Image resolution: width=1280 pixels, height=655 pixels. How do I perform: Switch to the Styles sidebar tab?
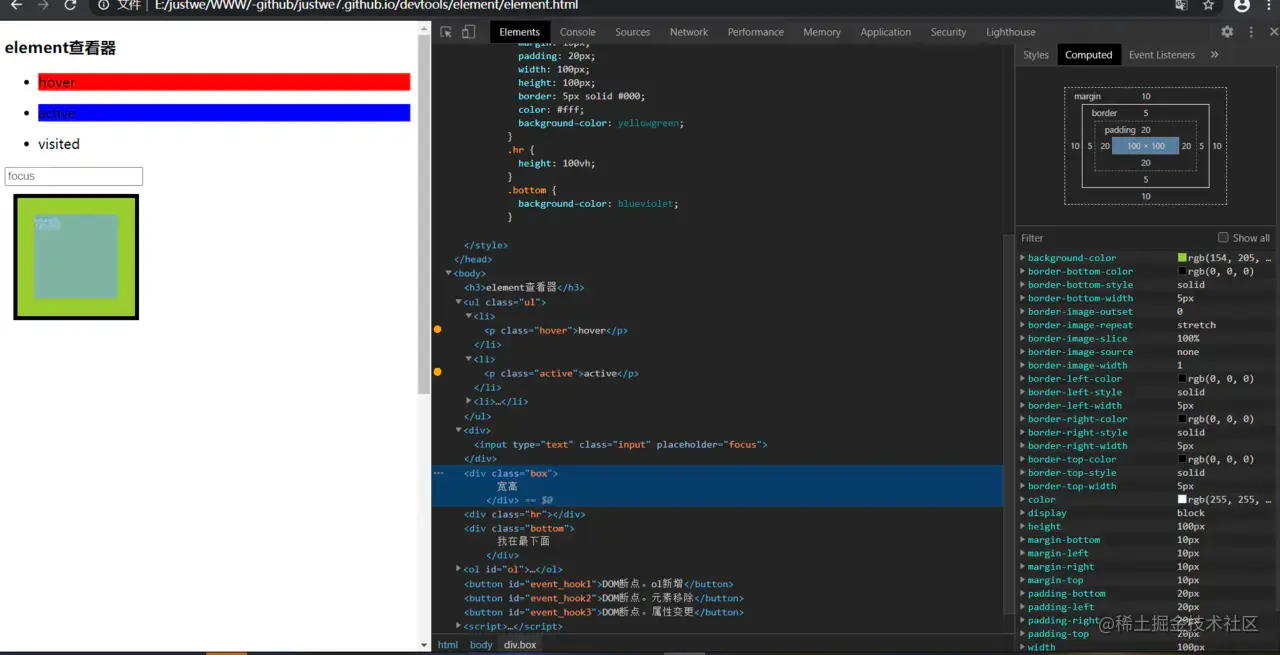click(x=1036, y=55)
